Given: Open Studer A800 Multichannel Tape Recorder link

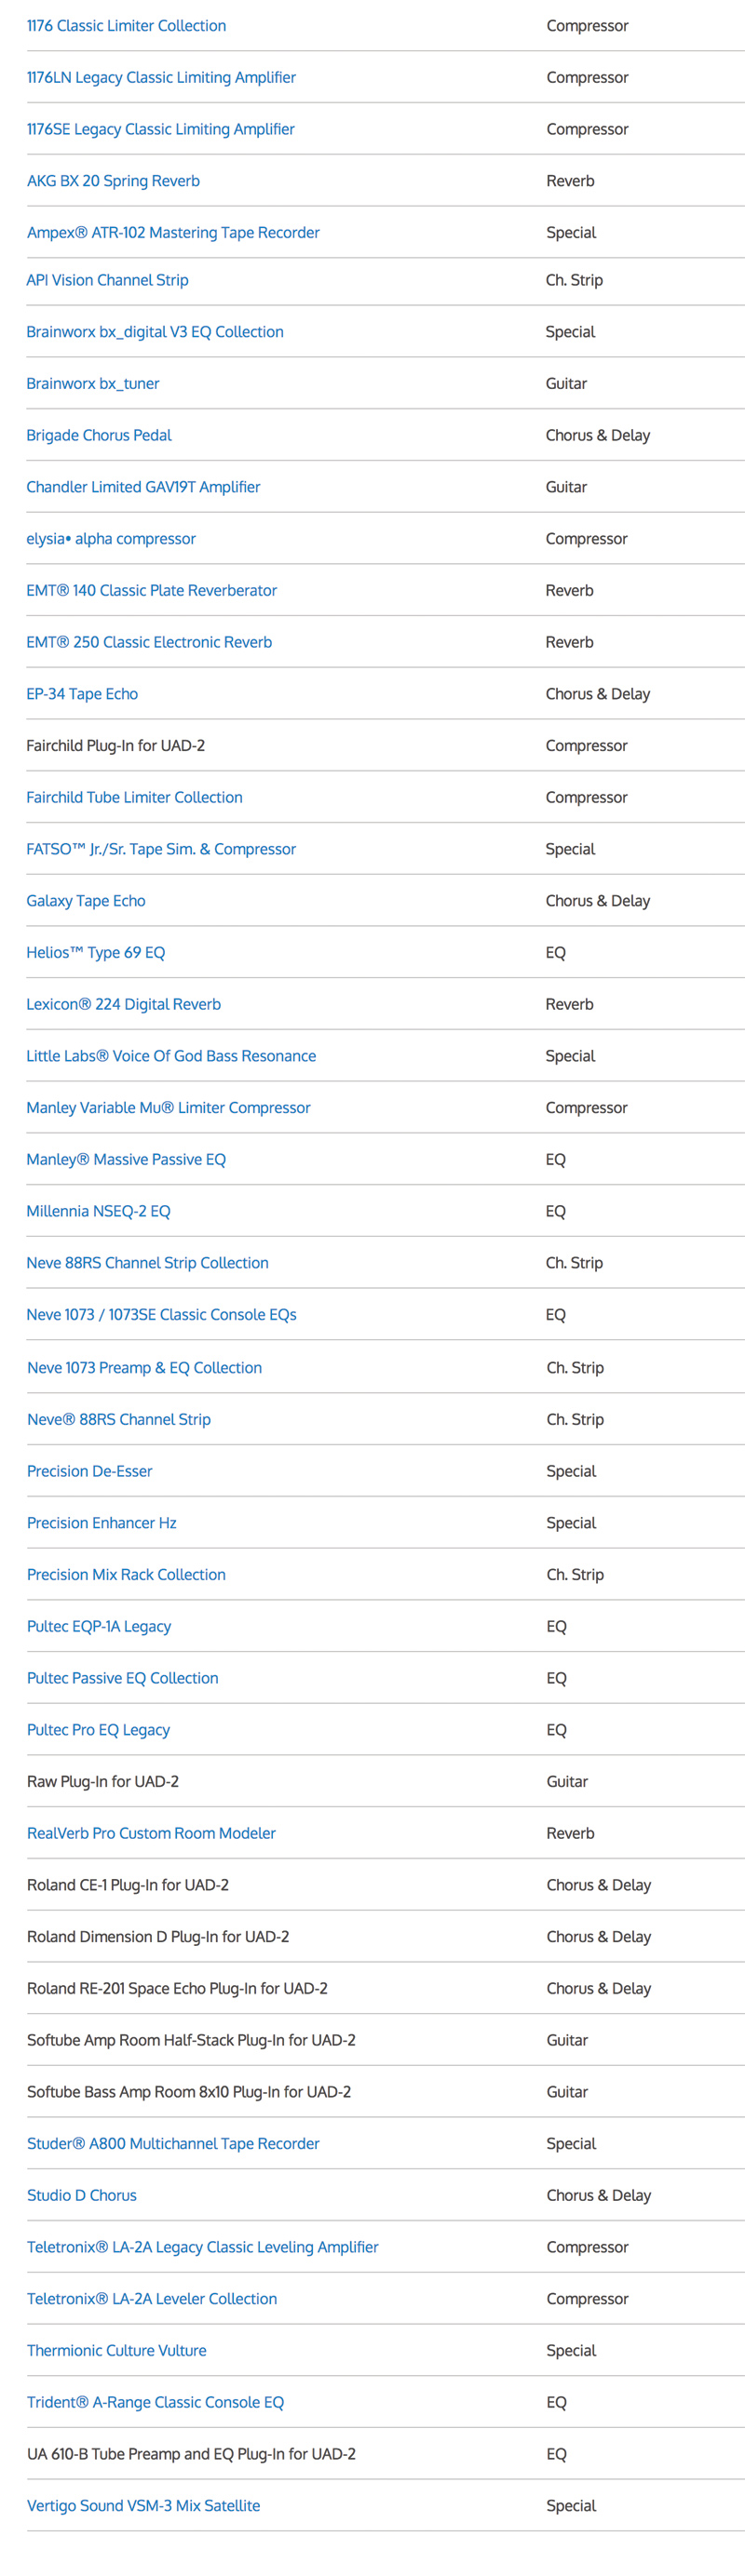Looking at the screenshot, I should click(x=173, y=2143).
